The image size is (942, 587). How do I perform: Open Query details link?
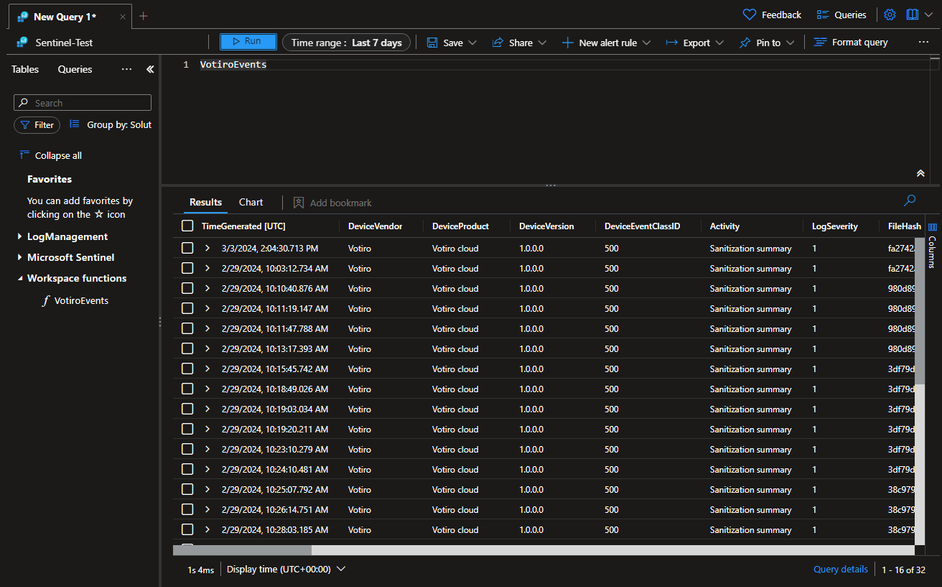(840, 569)
